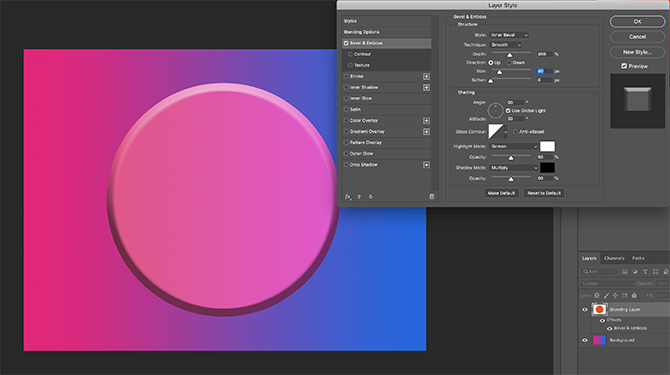Enable the Outer Glow effect
670x375 pixels.
[346, 154]
